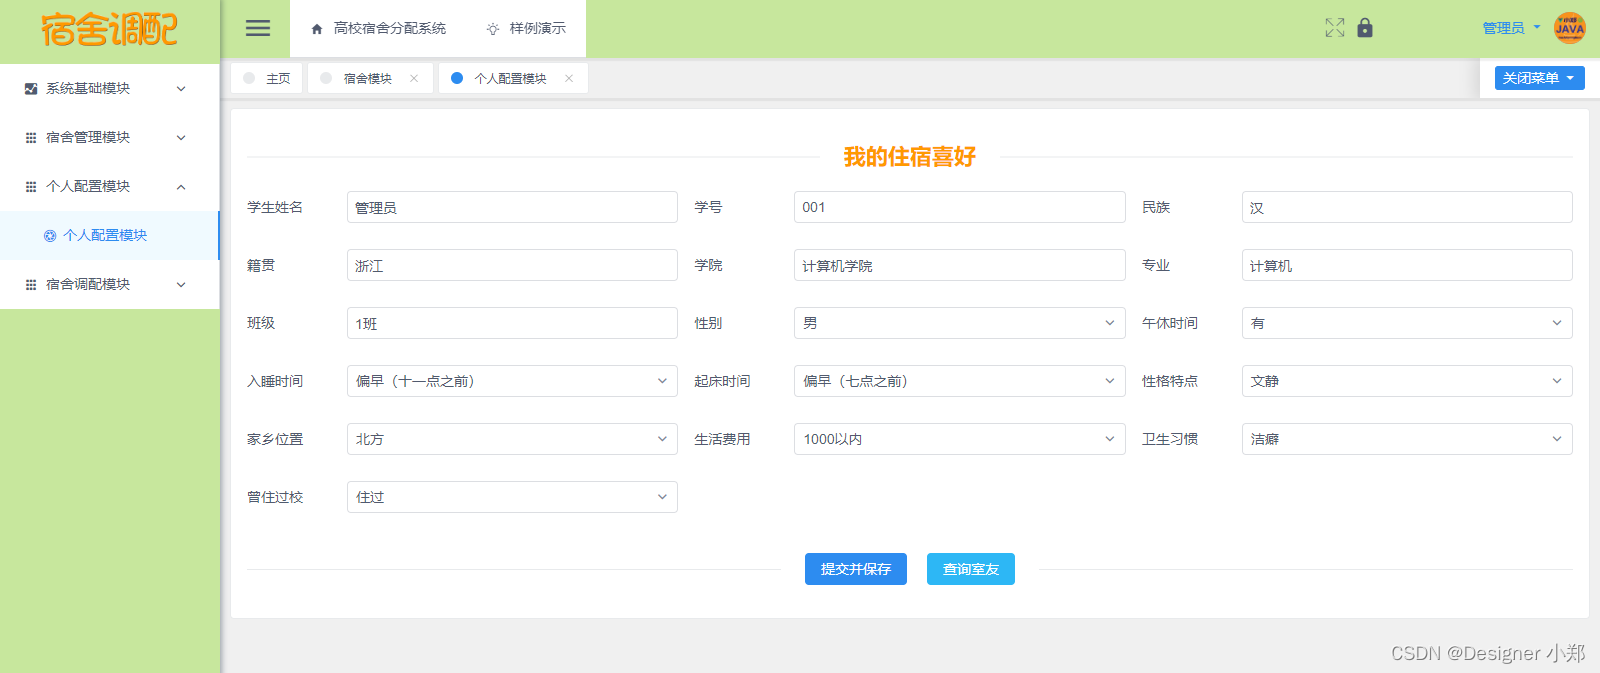1600x673 pixels.
Task: Open 个人配置模块 submenu item in sidebar
Action: 109,236
